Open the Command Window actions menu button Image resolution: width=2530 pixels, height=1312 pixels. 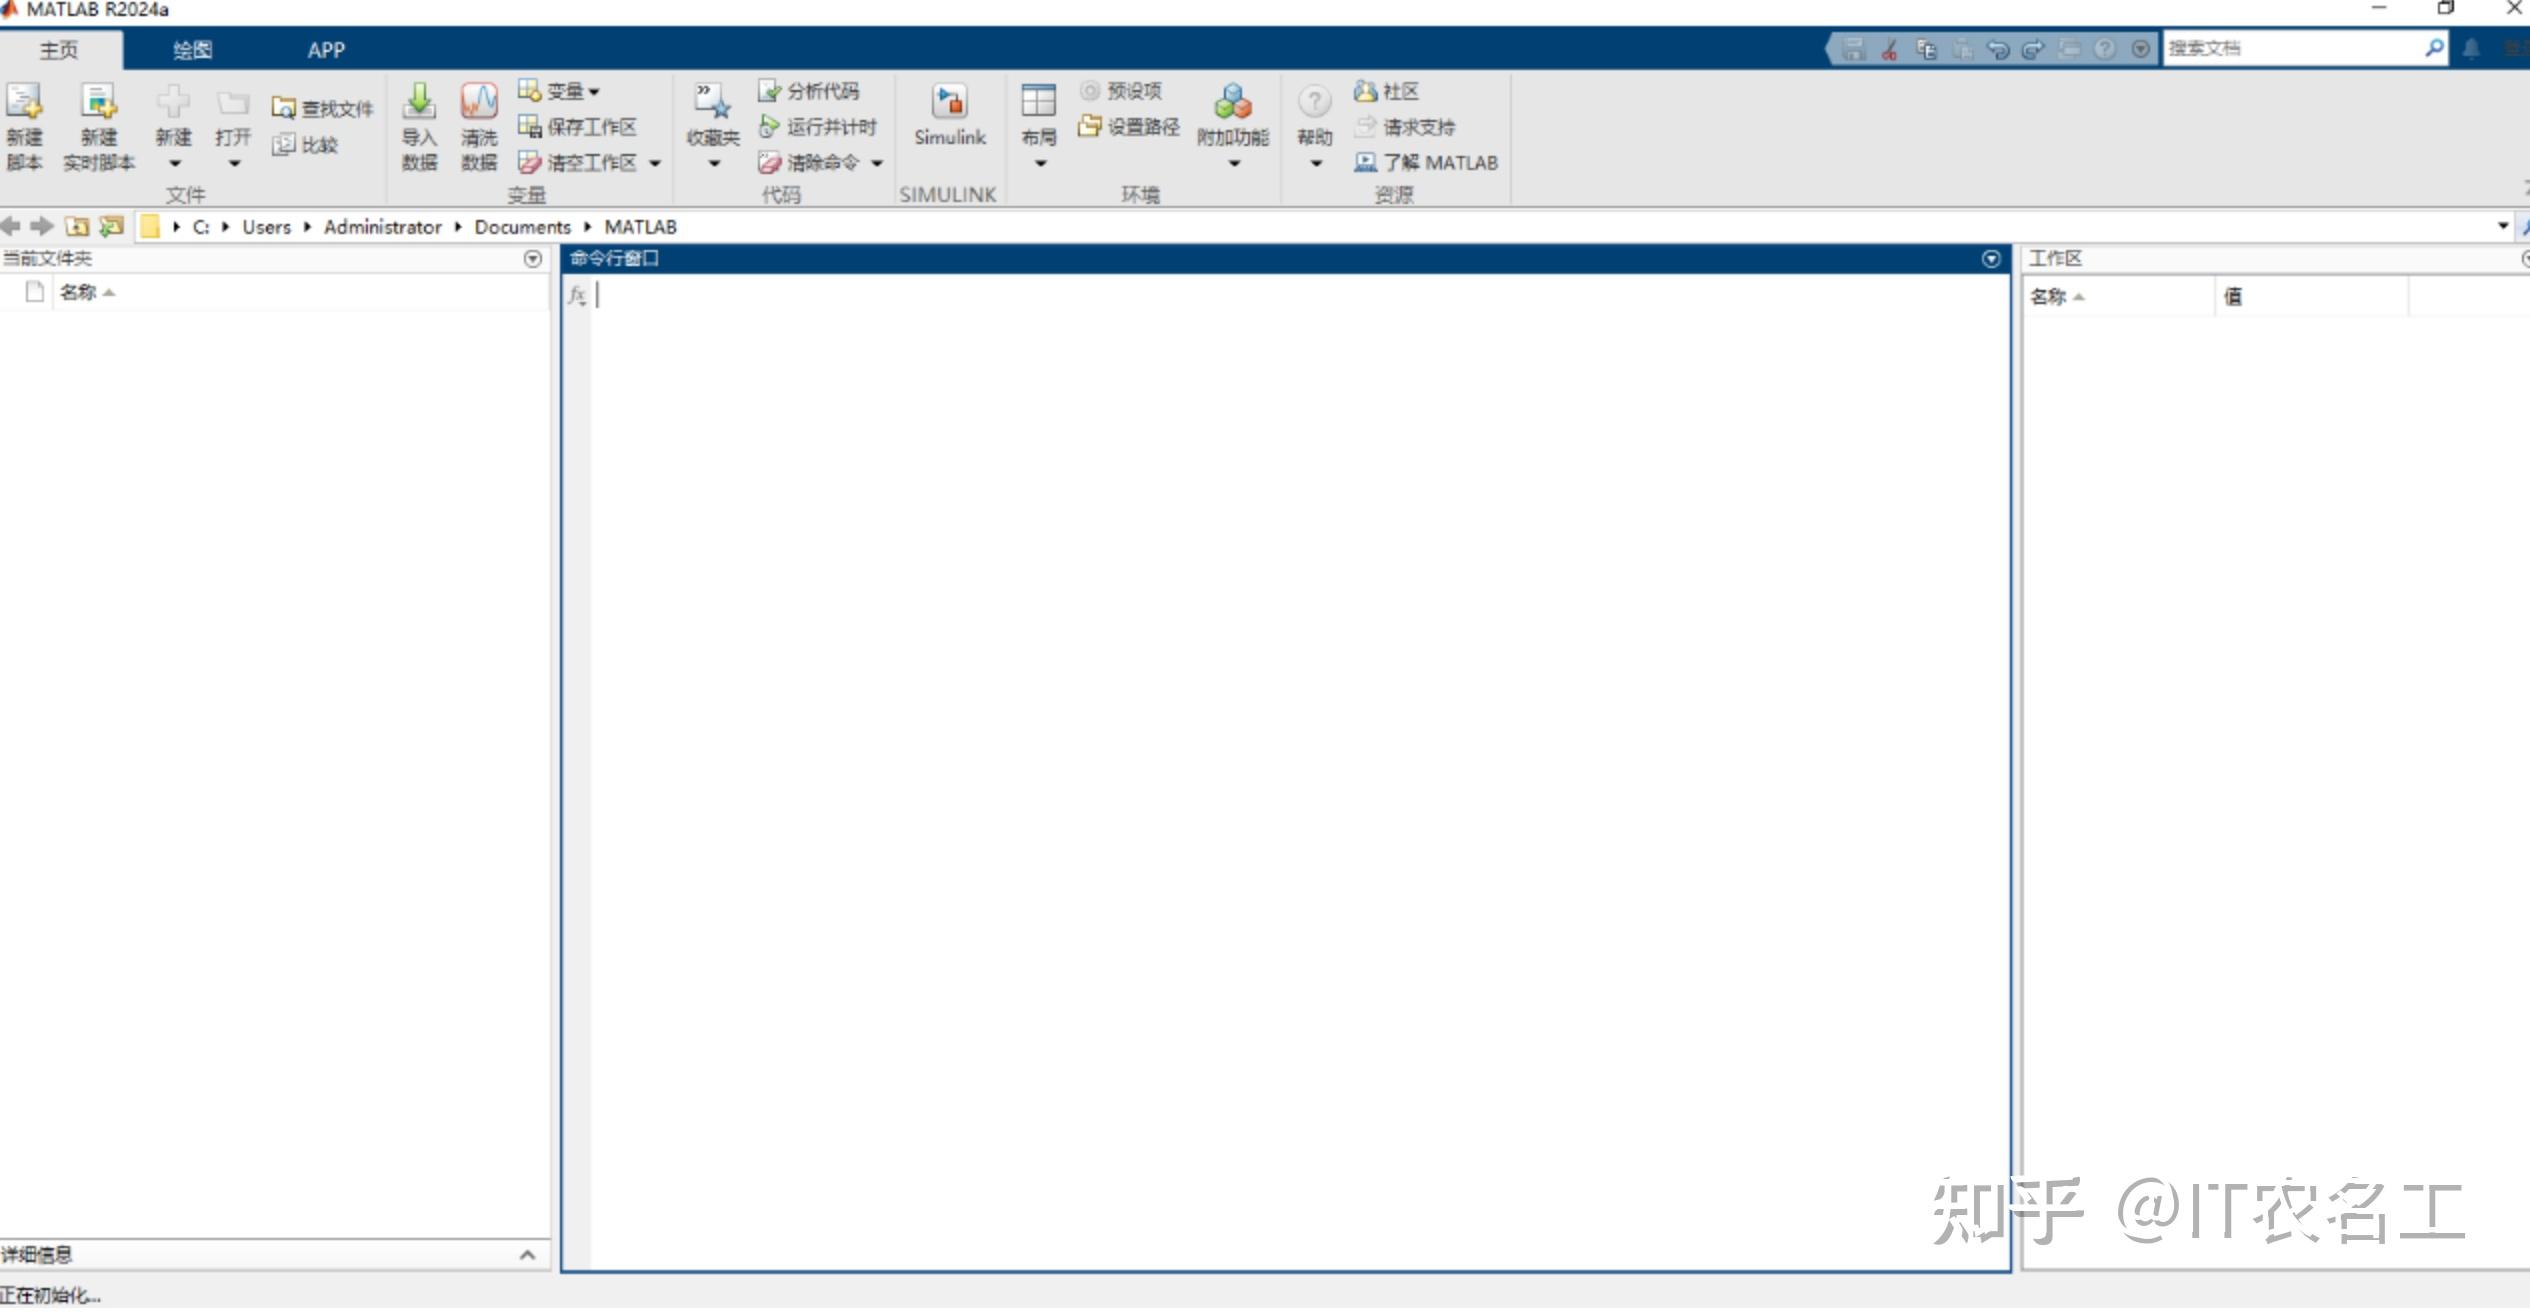click(1990, 259)
